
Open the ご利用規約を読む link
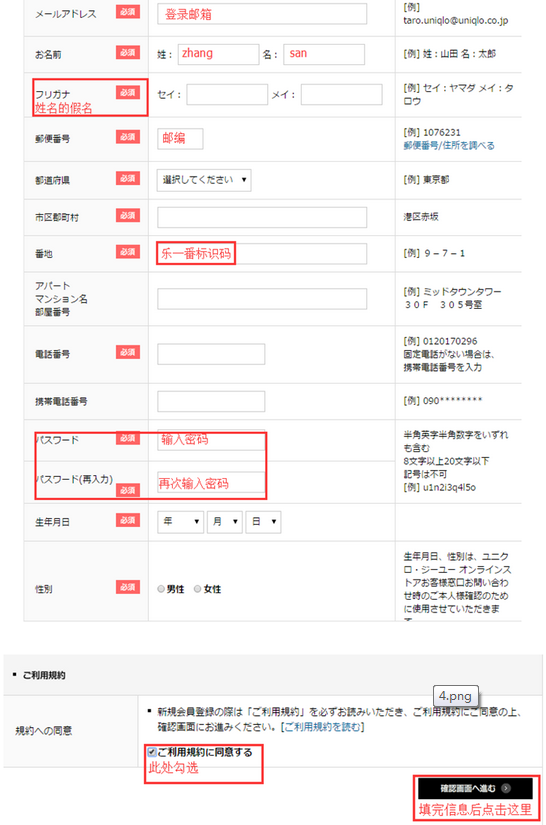pos(322,727)
